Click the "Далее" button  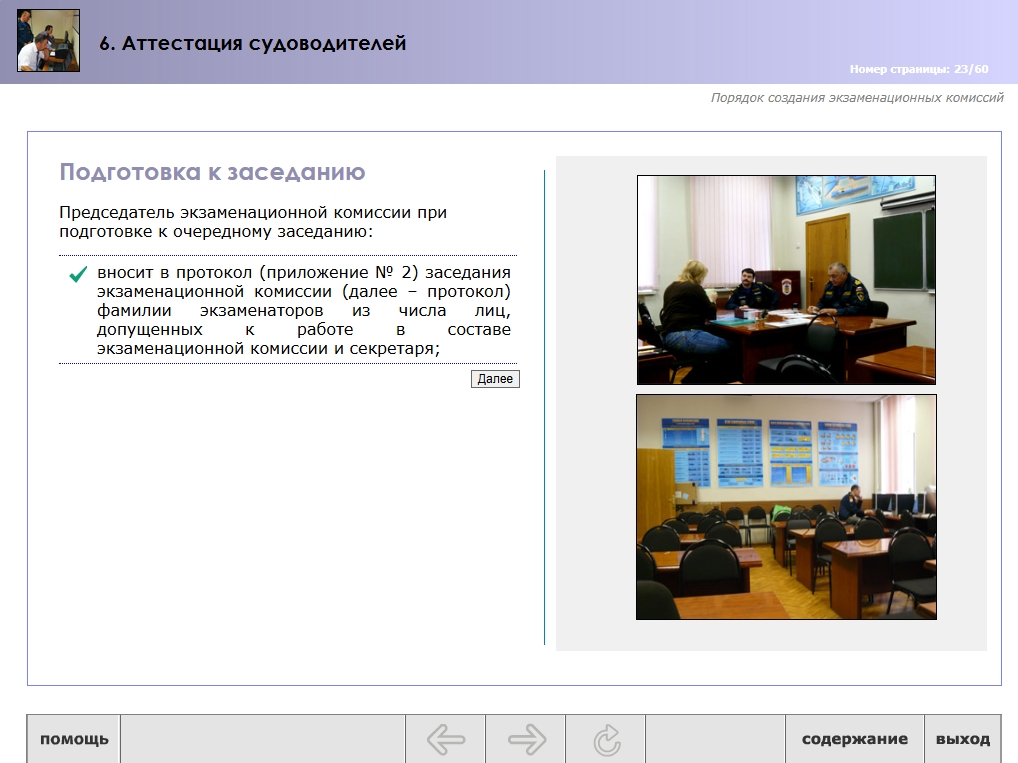click(x=495, y=379)
